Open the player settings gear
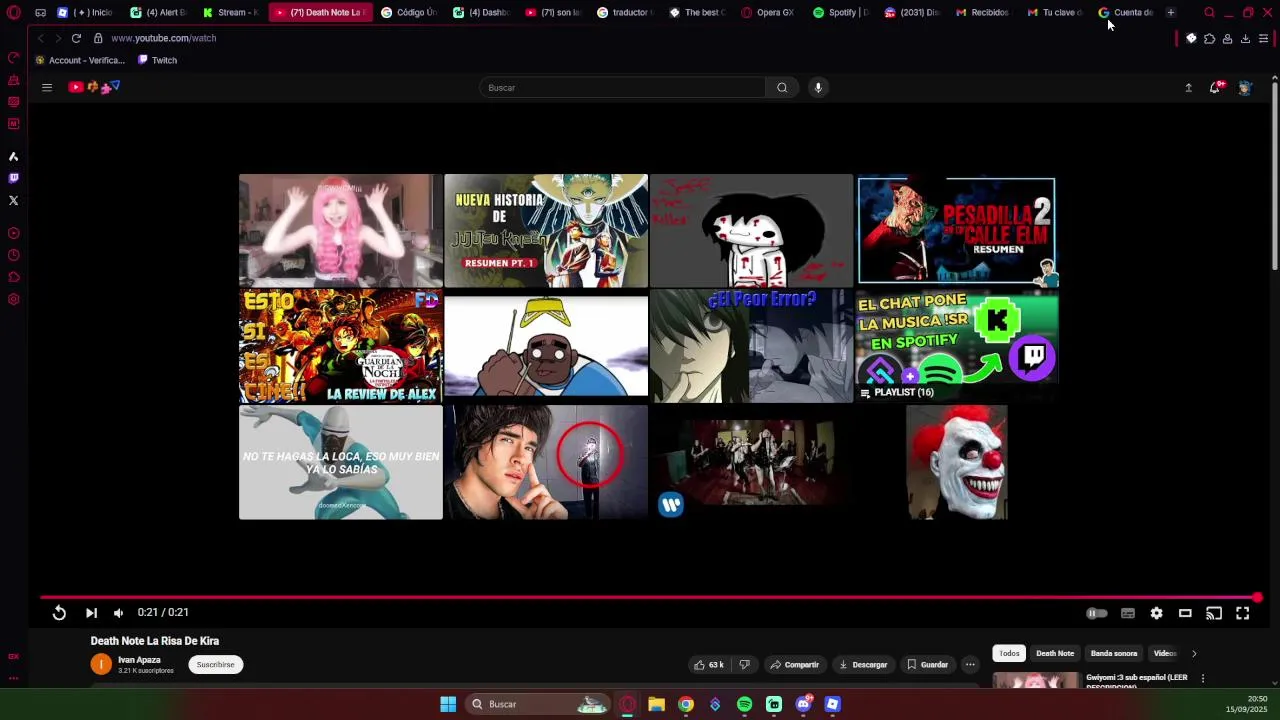 1156,613
